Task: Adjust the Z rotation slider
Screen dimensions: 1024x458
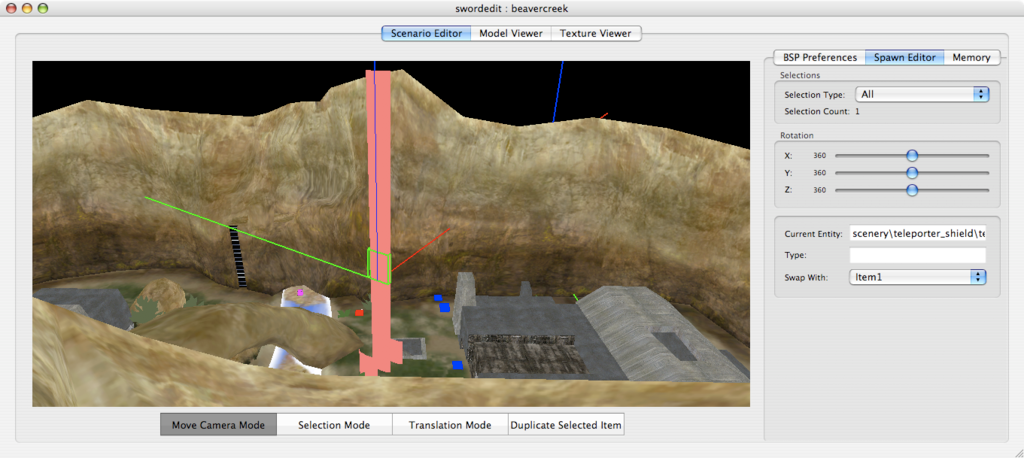Action: [x=912, y=190]
